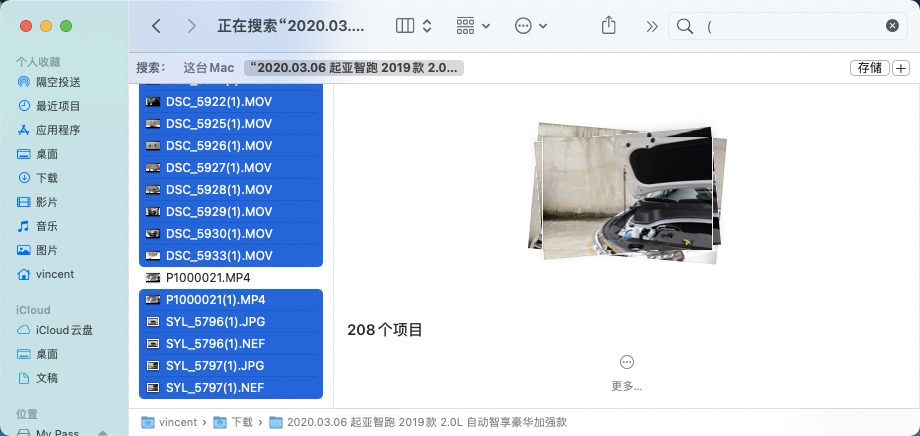Select the current folder search scope
This screenshot has width=920, height=436.
[354, 67]
